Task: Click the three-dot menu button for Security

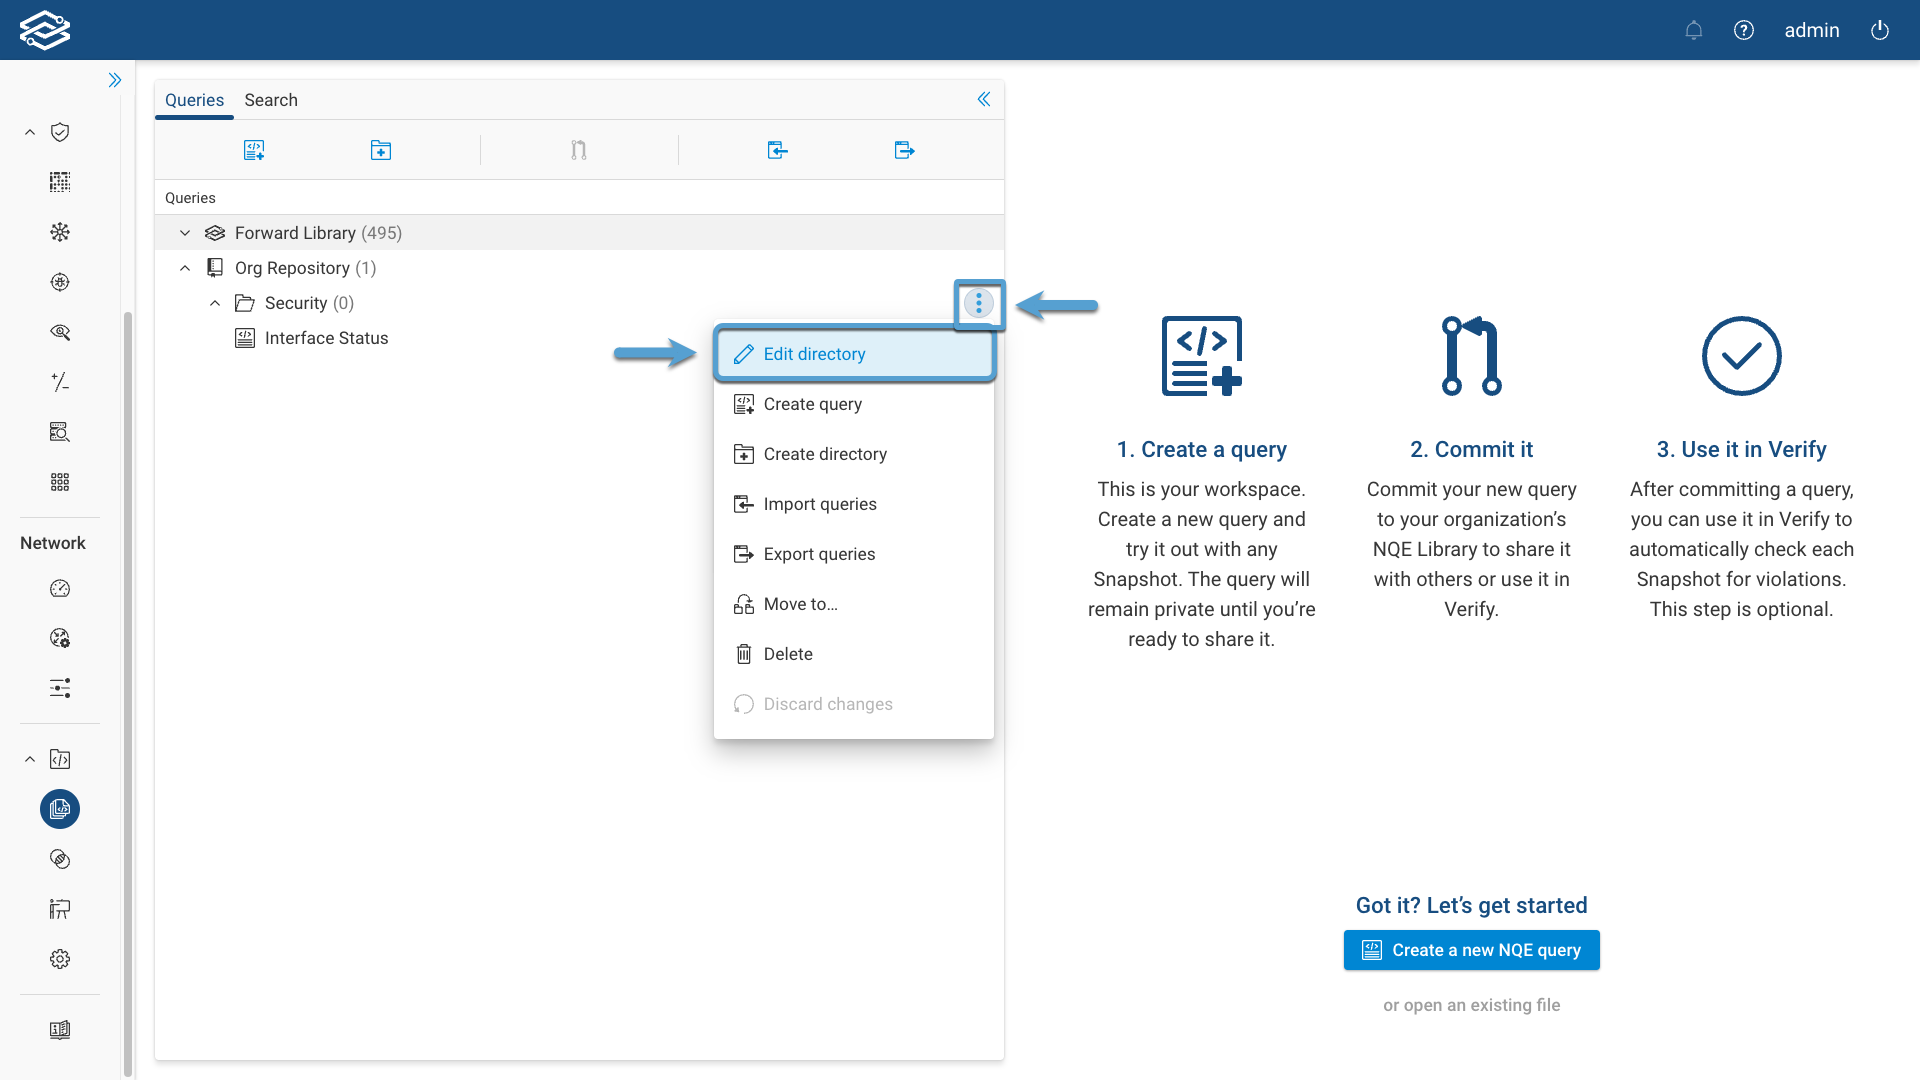Action: pos(978,303)
